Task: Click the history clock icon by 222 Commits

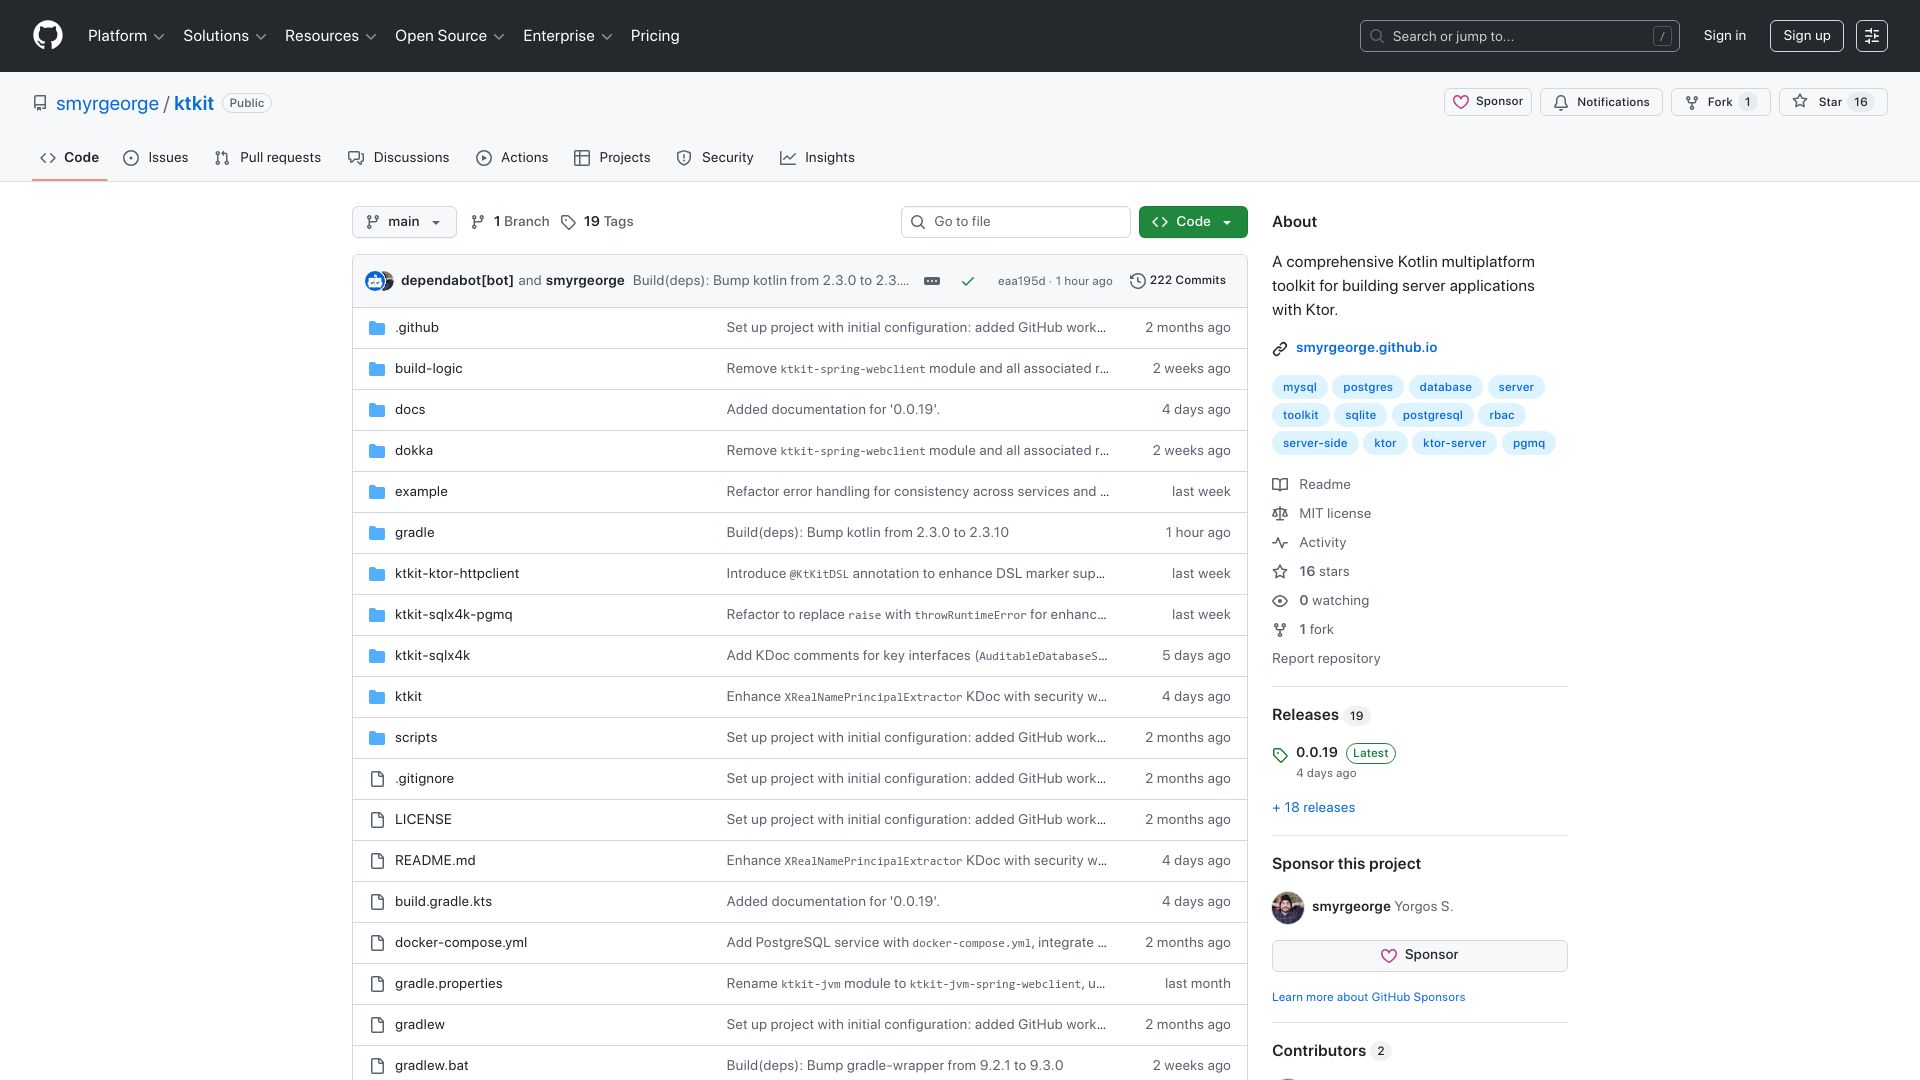Action: coord(1137,281)
